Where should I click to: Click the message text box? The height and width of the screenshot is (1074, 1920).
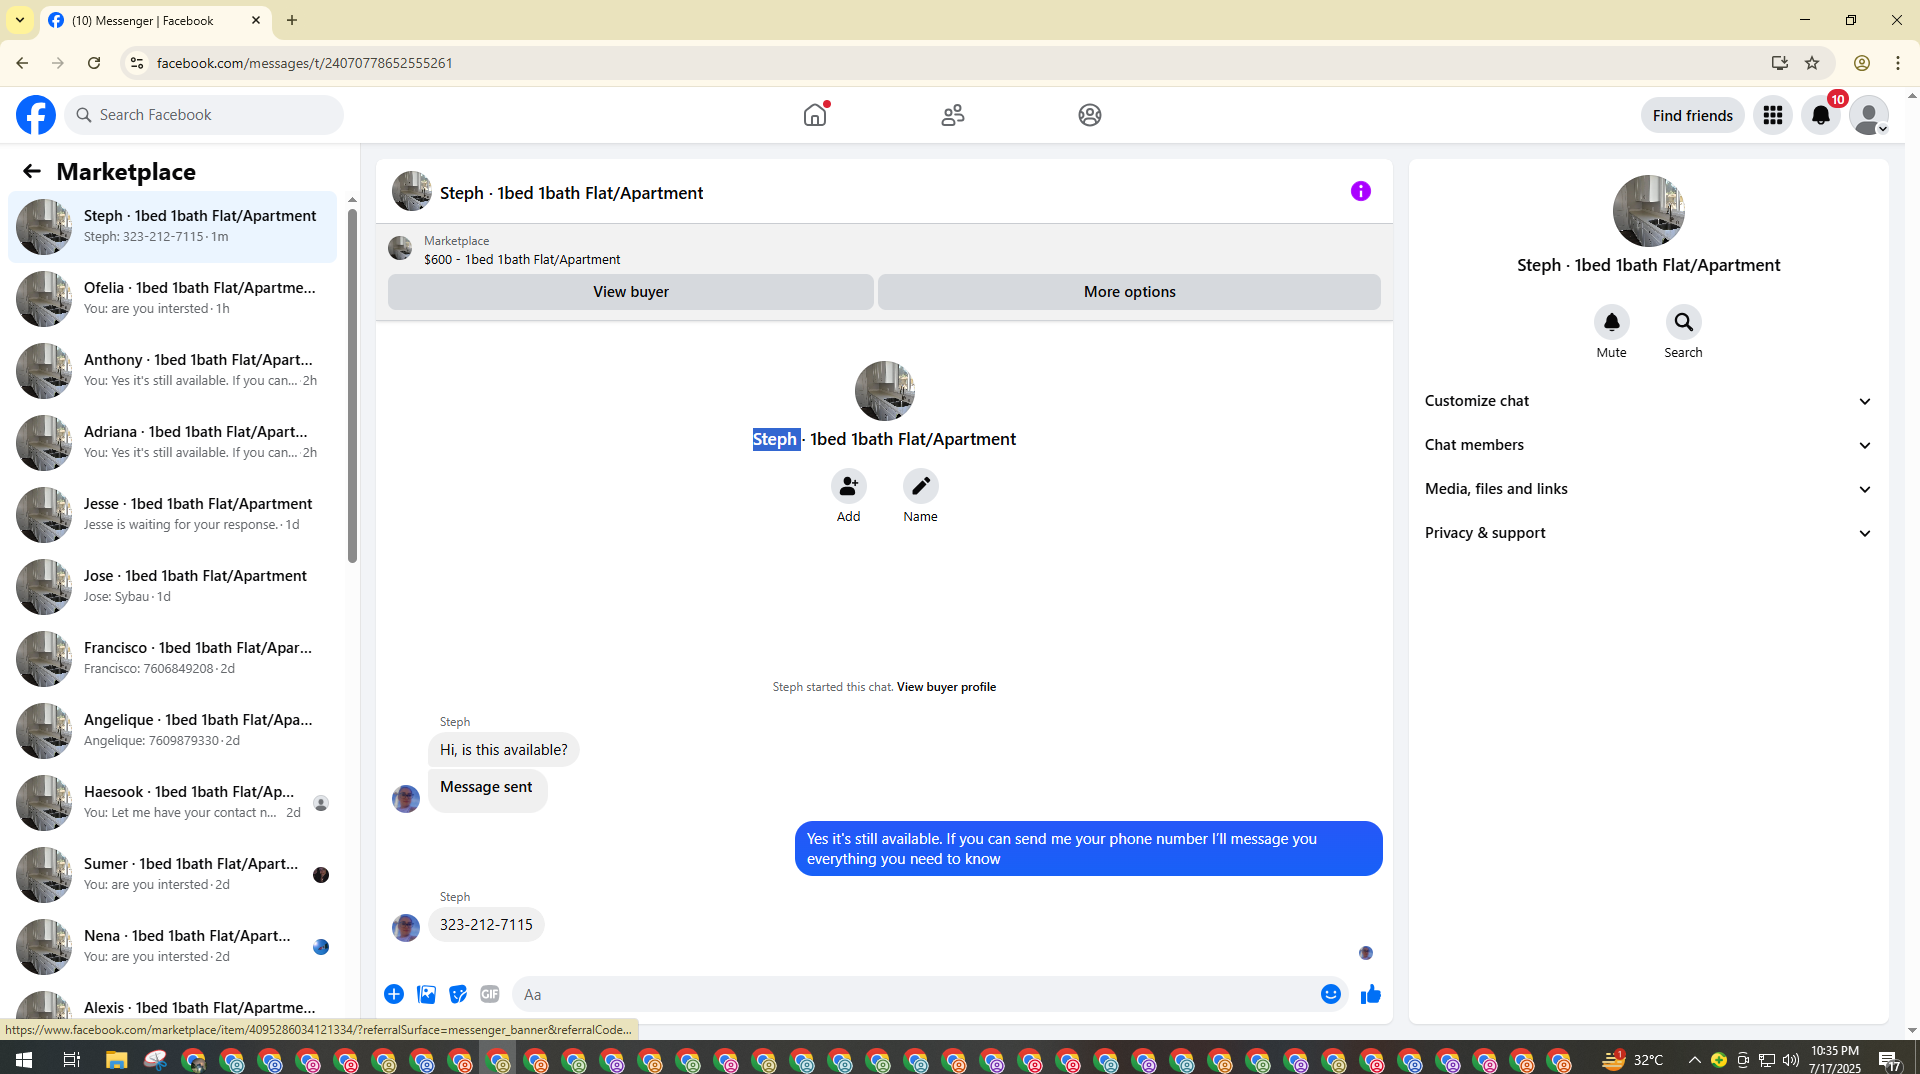coord(915,994)
